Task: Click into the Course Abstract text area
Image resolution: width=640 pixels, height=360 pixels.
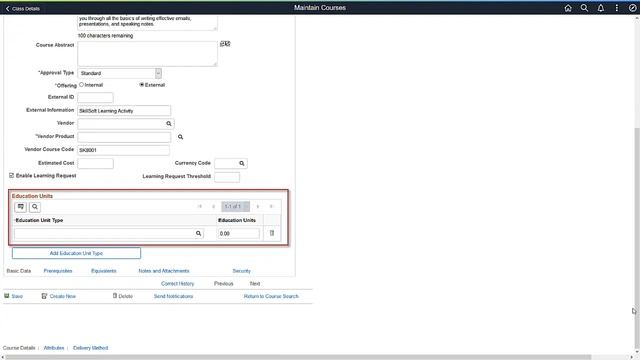Action: click(147, 54)
